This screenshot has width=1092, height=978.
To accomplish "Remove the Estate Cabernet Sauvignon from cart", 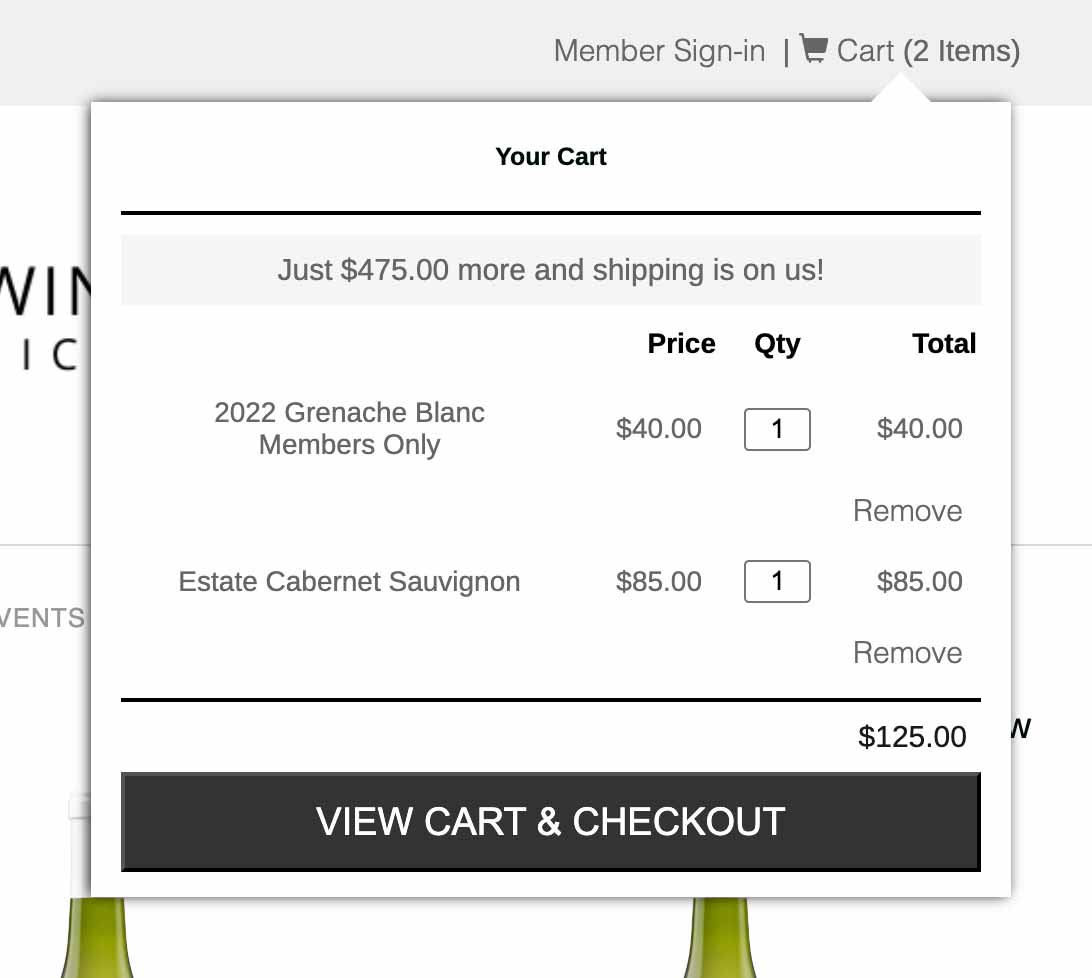I will coord(907,653).
